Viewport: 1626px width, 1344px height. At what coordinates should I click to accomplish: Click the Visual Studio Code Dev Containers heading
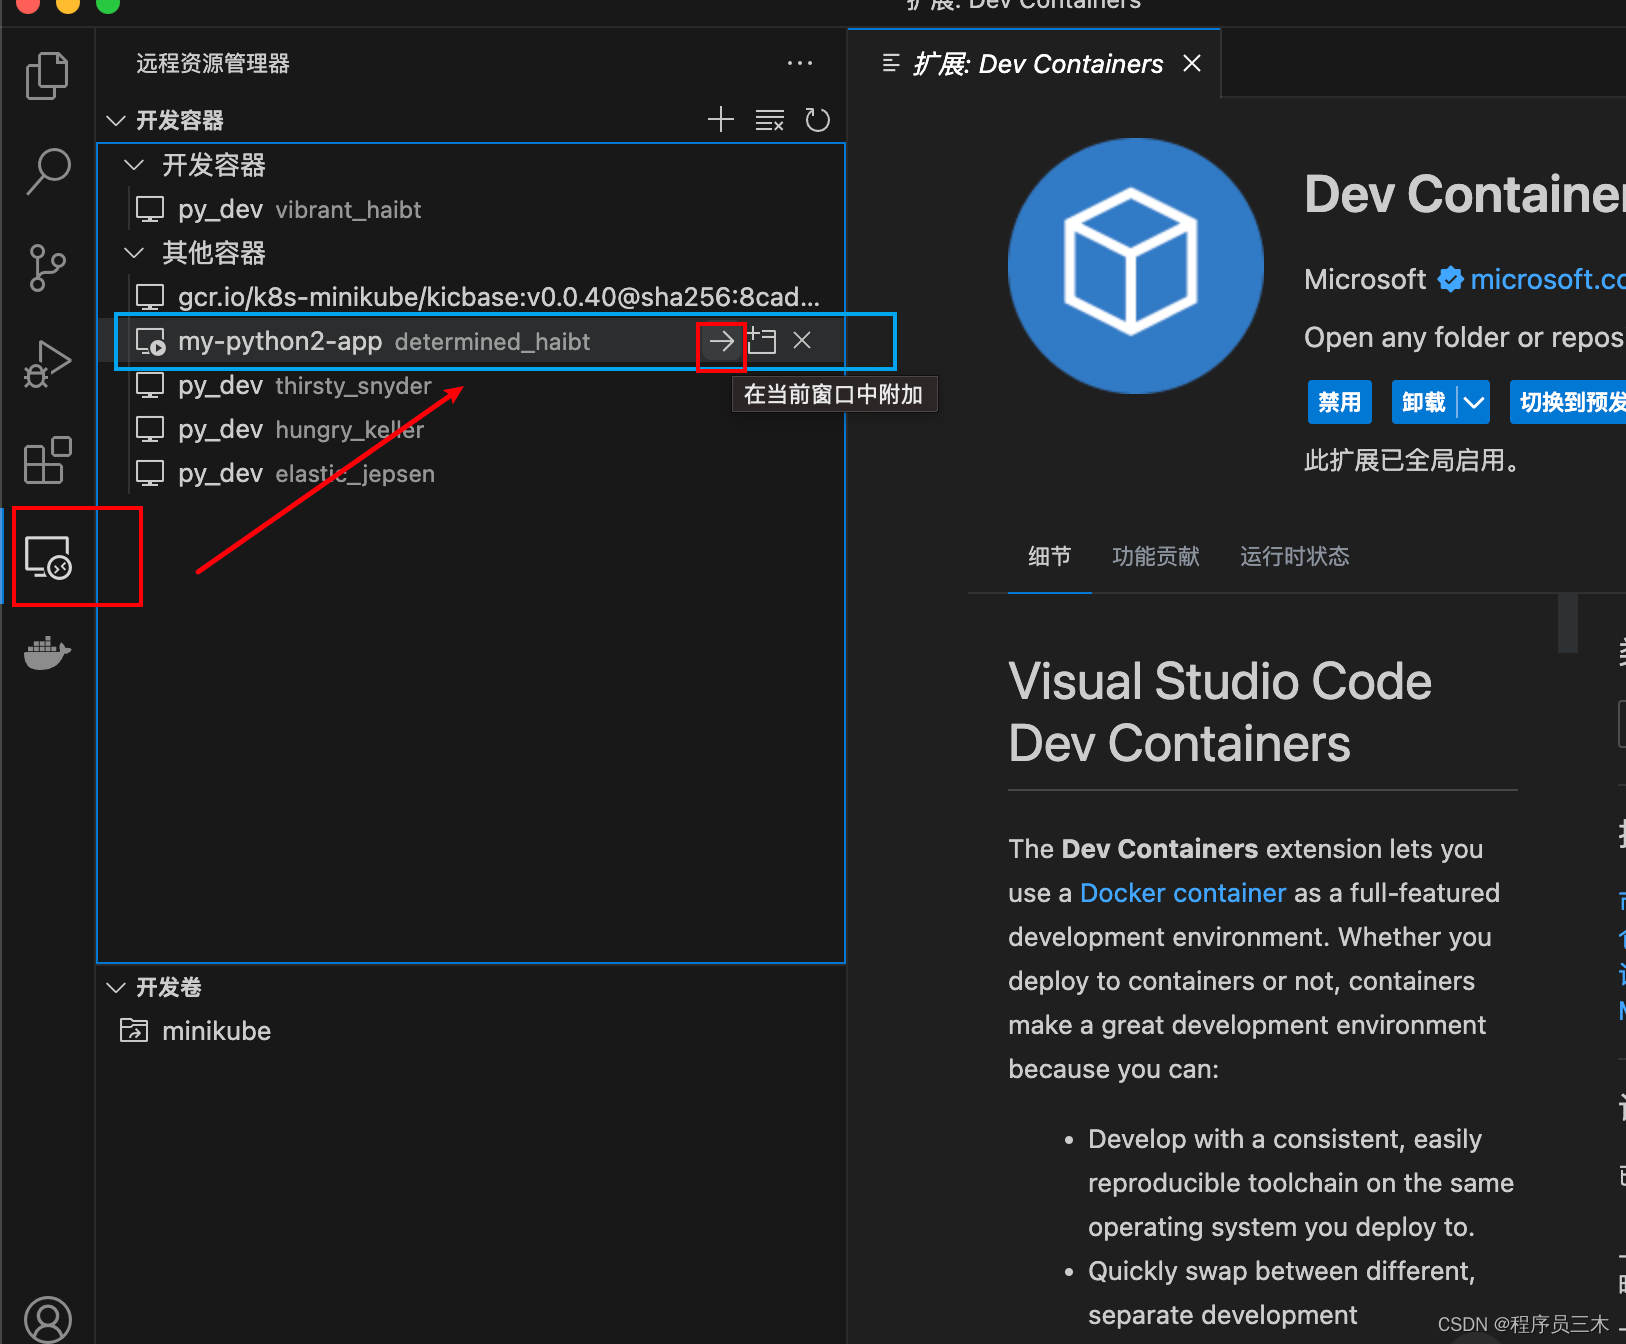[x=1220, y=712]
